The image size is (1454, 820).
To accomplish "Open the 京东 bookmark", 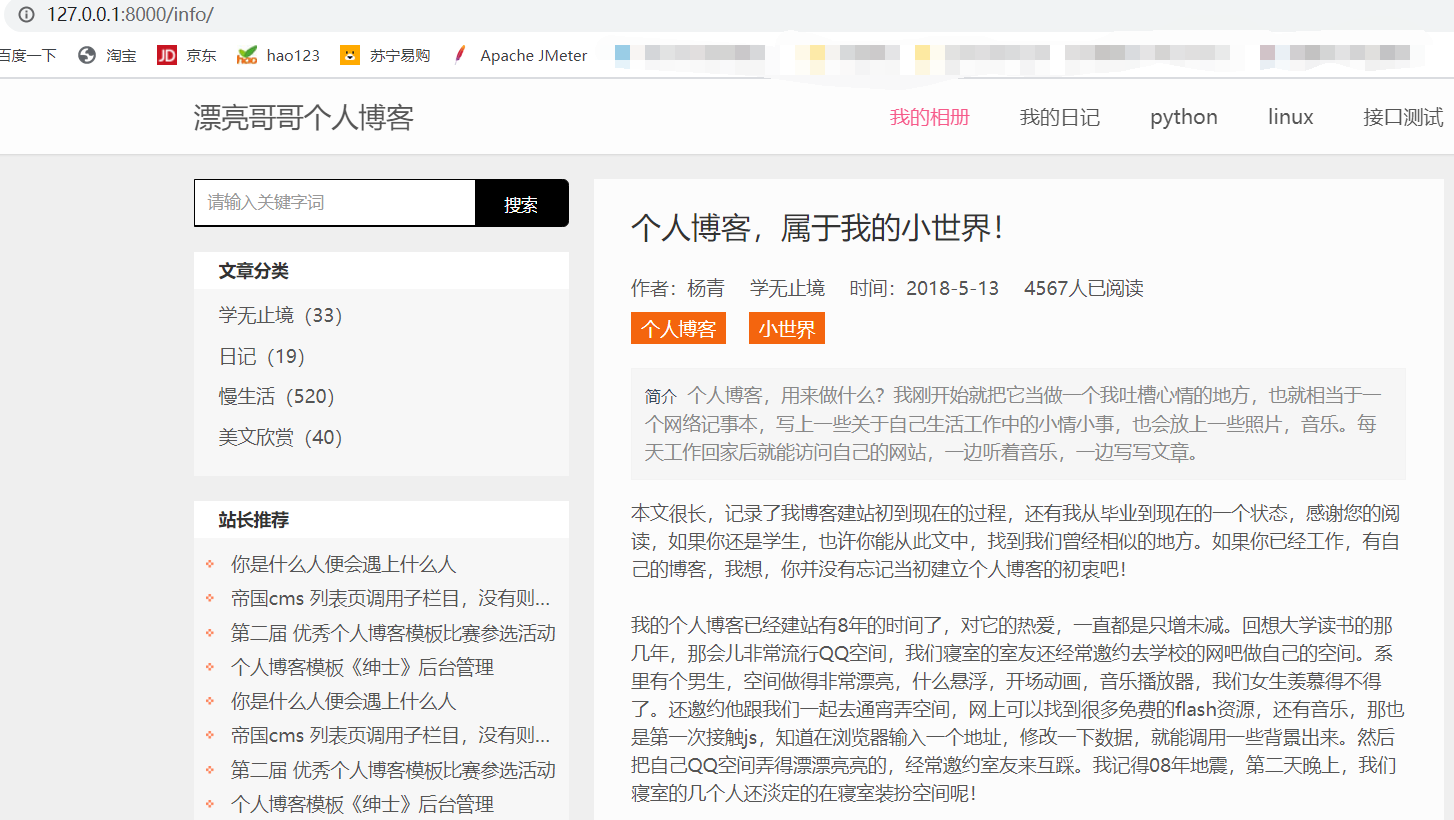I will pyautogui.click(x=187, y=56).
